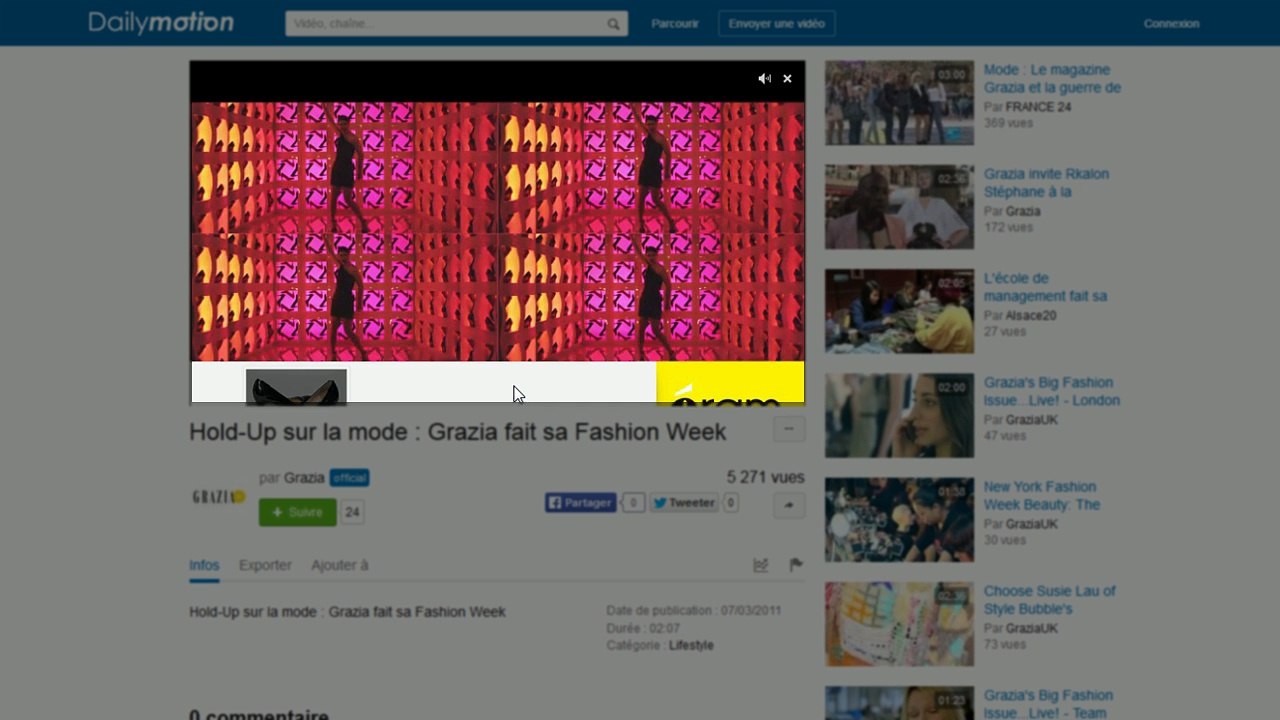The height and width of the screenshot is (720, 1280).
Task: Click the follower count 24
Action: [x=352, y=512]
